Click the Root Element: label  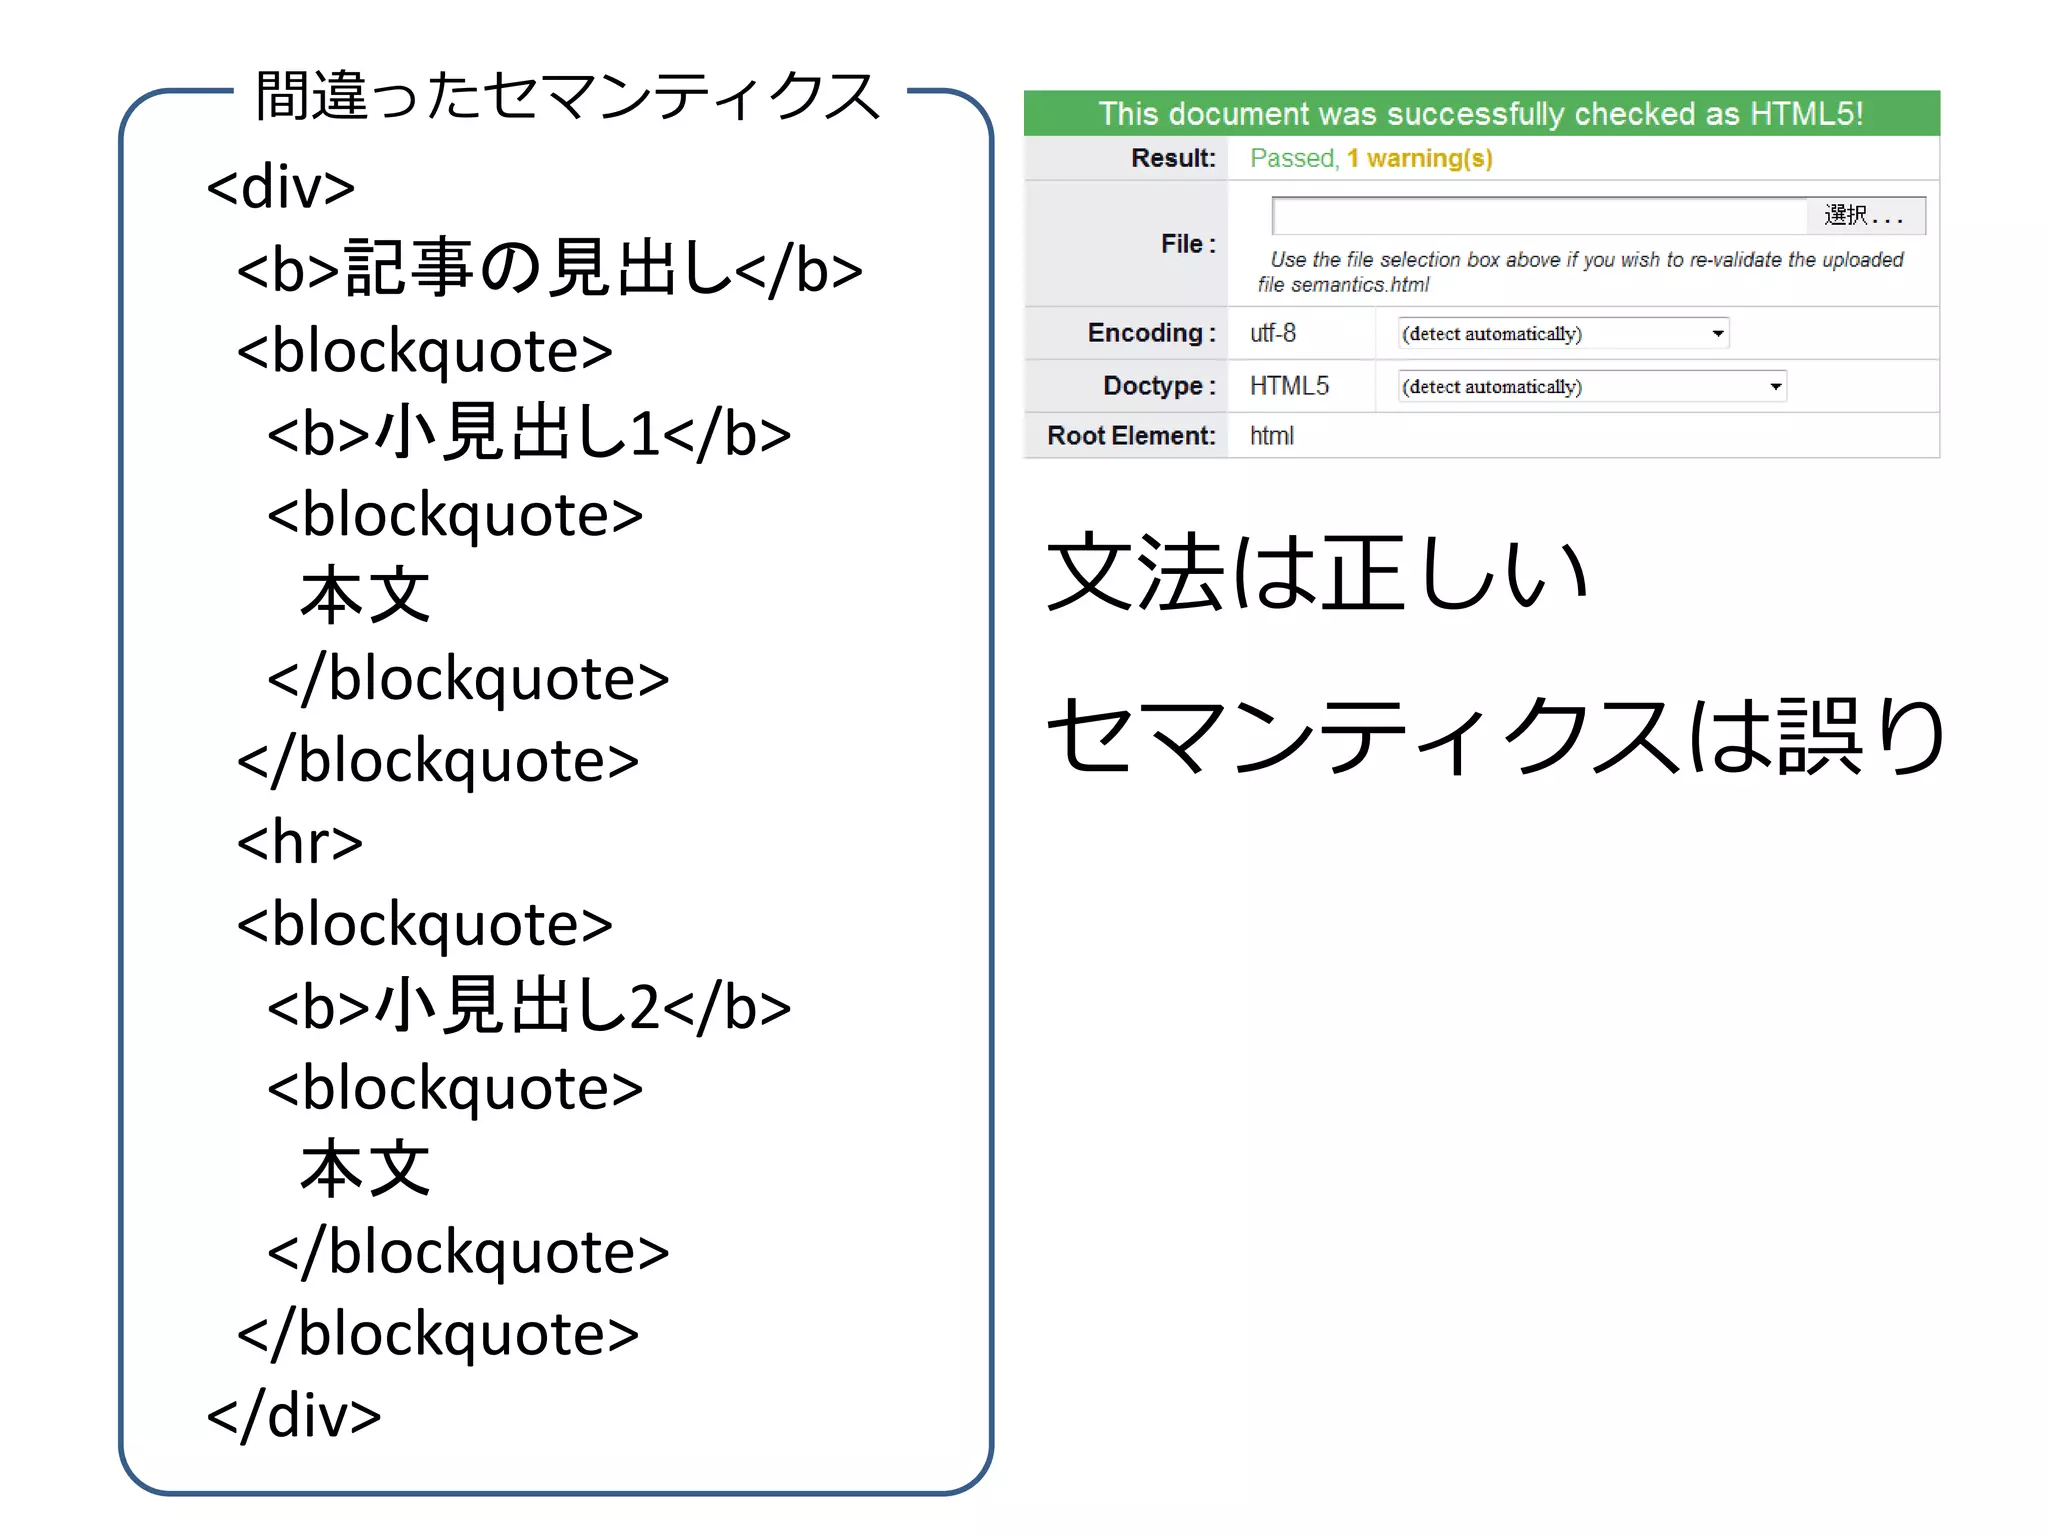click(x=1131, y=436)
